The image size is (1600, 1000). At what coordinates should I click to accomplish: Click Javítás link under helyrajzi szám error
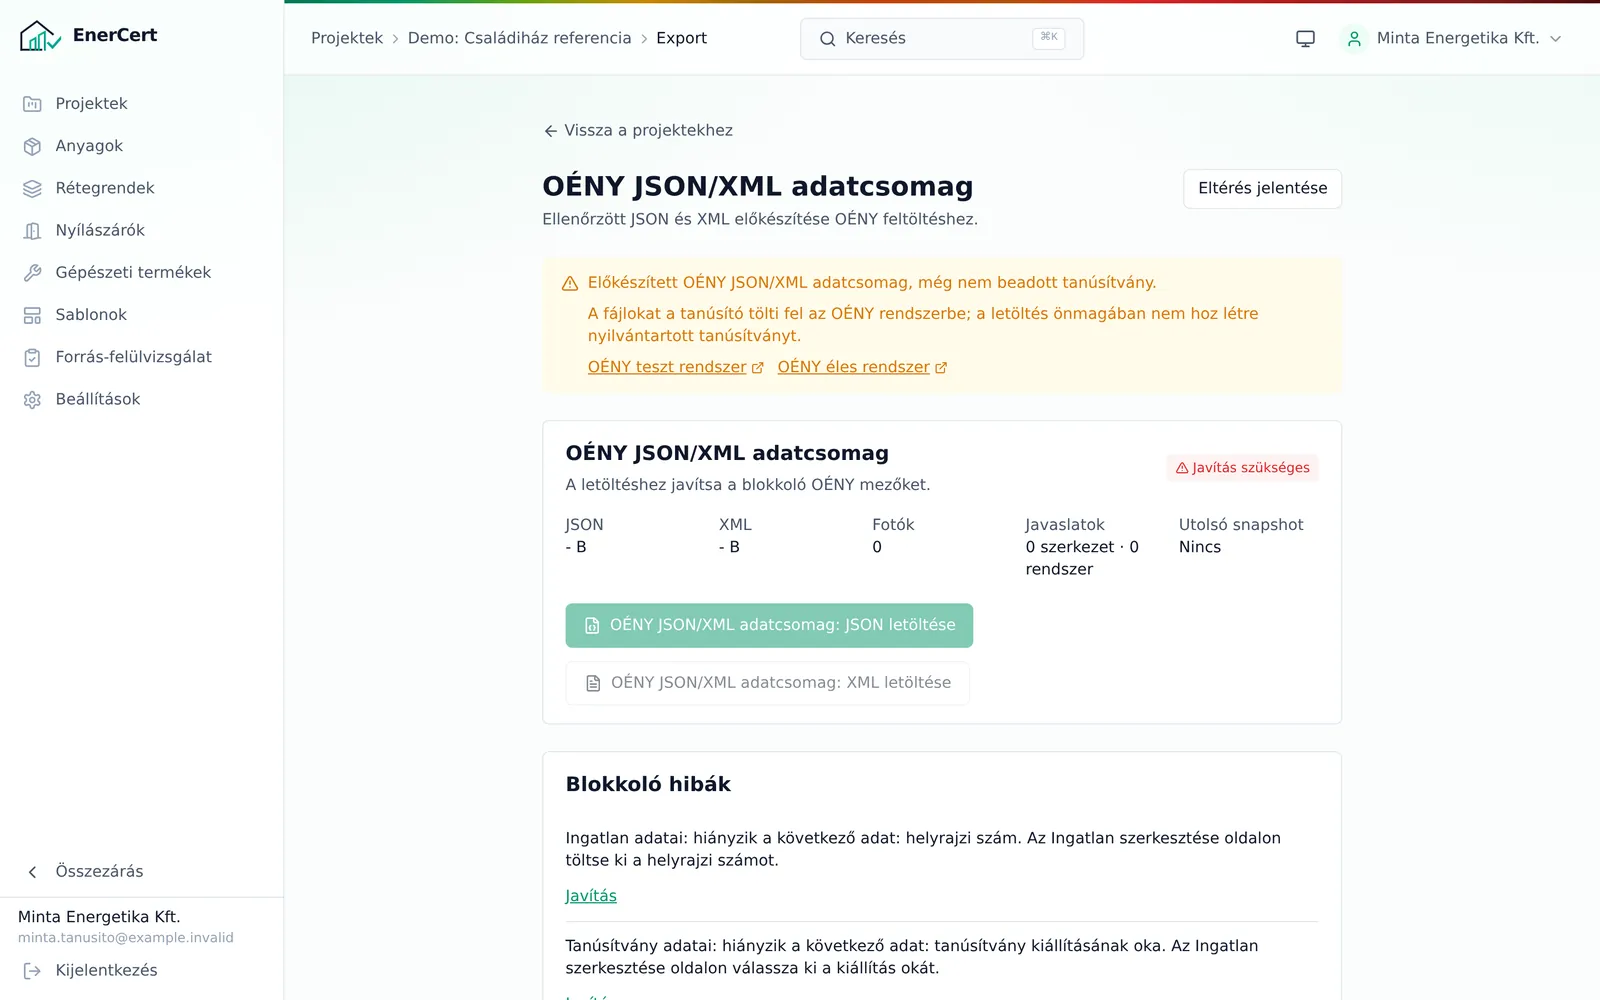591,896
